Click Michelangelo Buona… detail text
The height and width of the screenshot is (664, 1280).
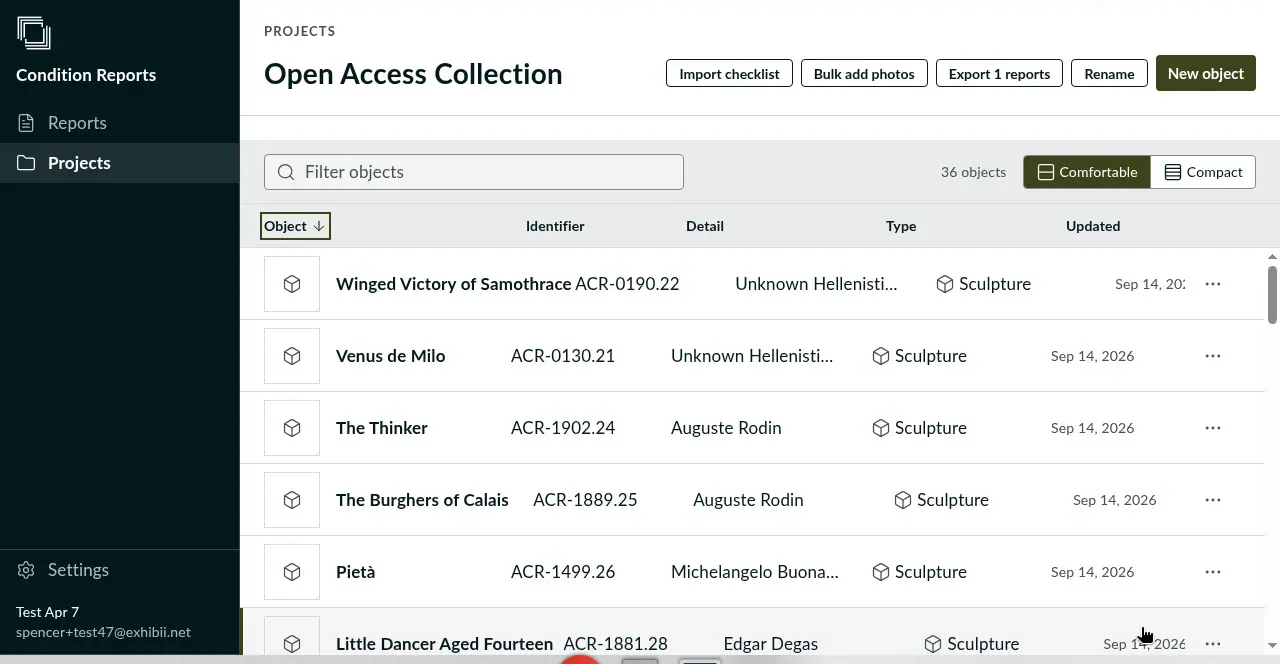755,572
